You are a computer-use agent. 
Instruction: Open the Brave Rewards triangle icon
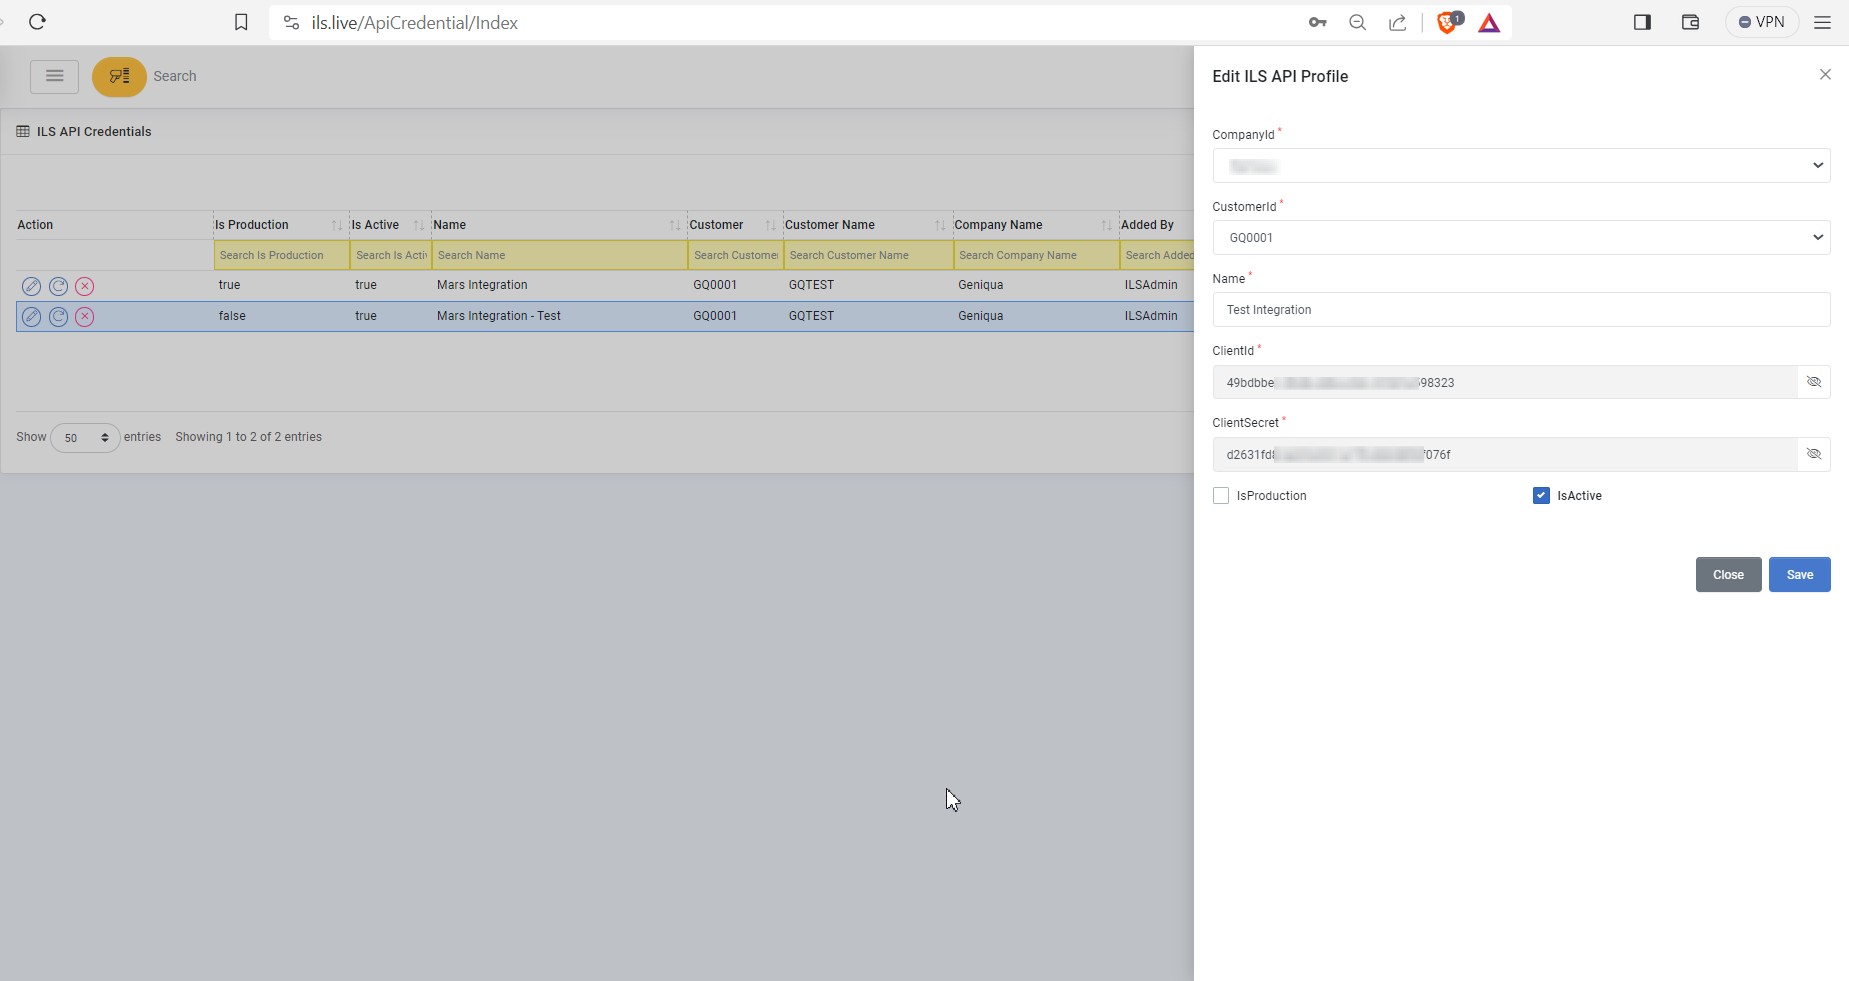1488,22
